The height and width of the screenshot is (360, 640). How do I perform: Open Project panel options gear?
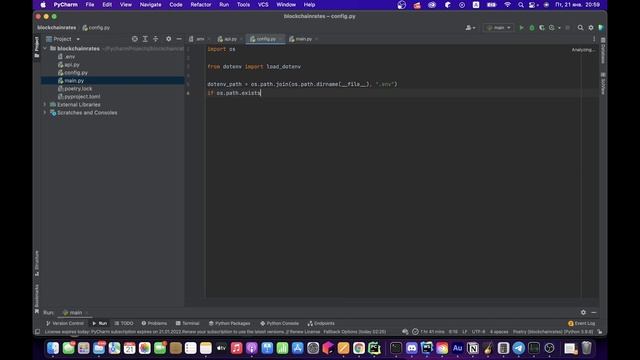(x=169, y=39)
